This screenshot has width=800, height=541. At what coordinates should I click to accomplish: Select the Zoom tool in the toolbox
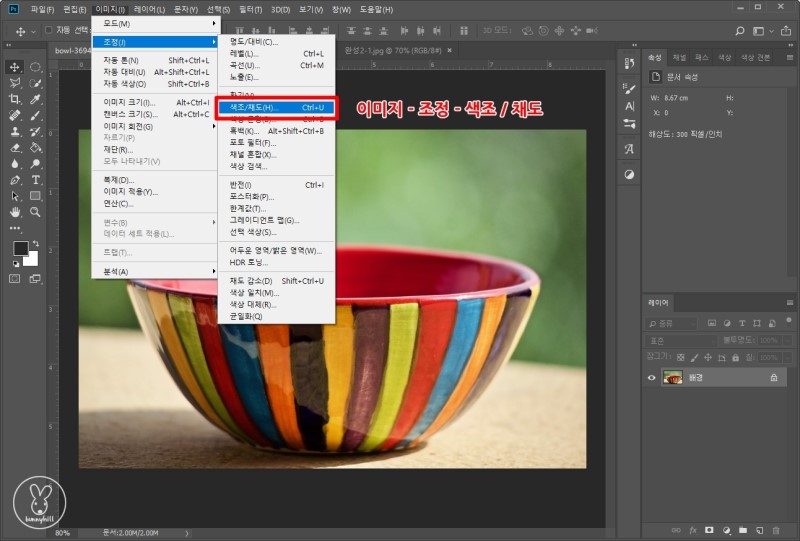coord(36,212)
